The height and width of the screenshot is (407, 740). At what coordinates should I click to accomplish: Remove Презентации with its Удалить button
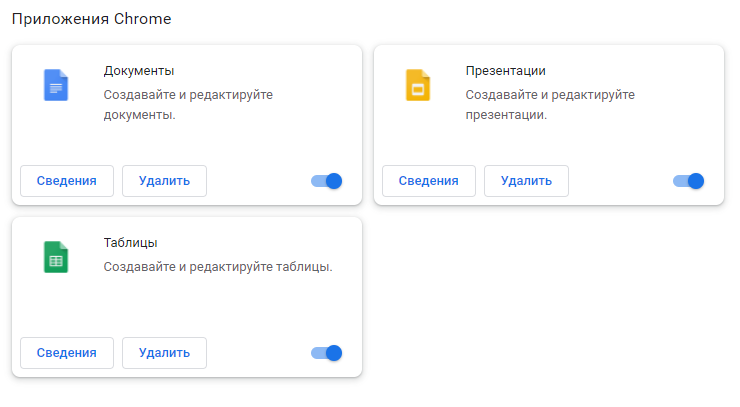tap(526, 181)
